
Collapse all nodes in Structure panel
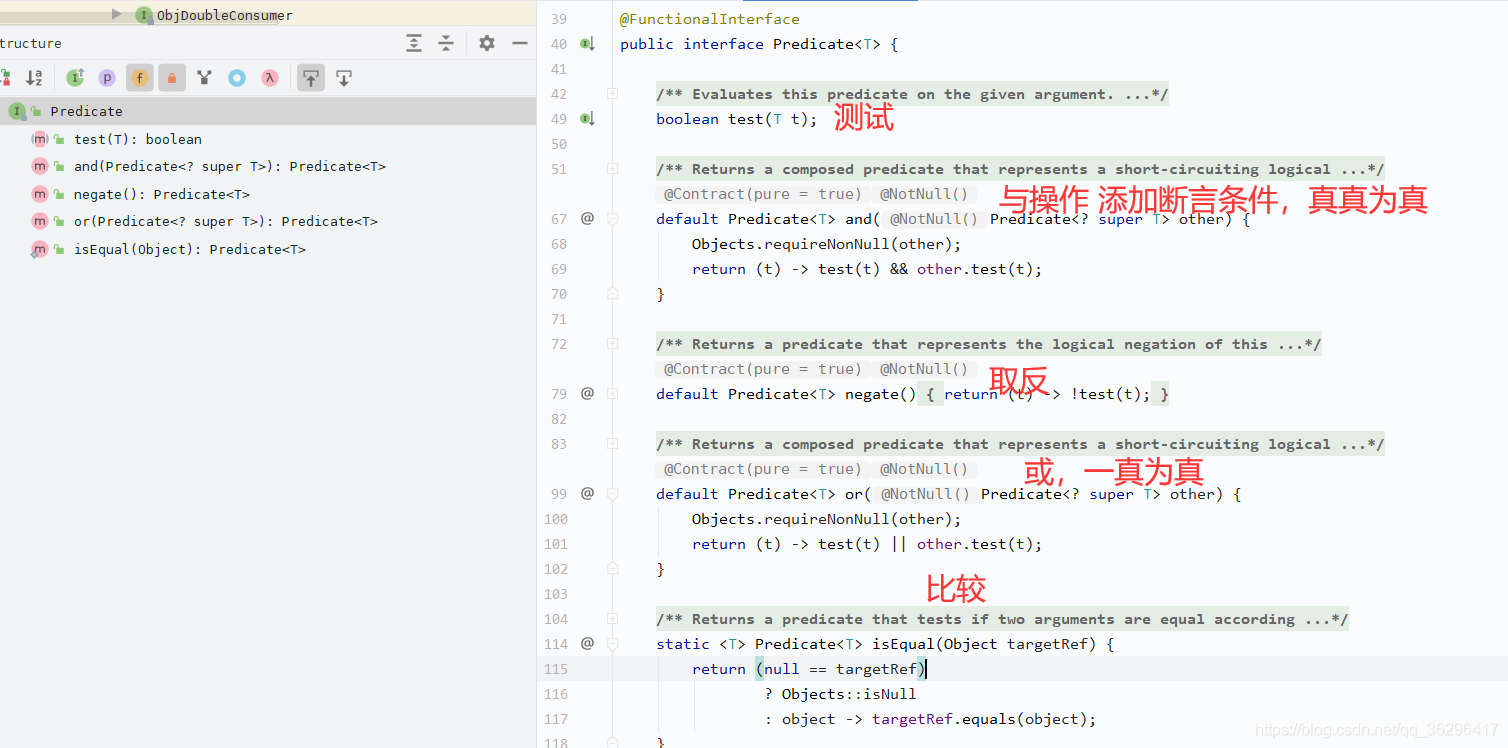(x=446, y=43)
